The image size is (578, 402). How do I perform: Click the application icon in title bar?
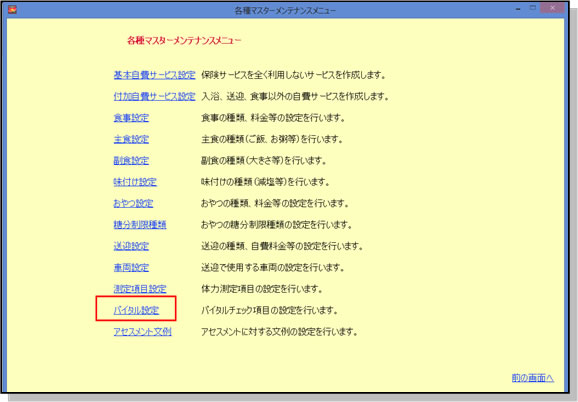[12, 9]
